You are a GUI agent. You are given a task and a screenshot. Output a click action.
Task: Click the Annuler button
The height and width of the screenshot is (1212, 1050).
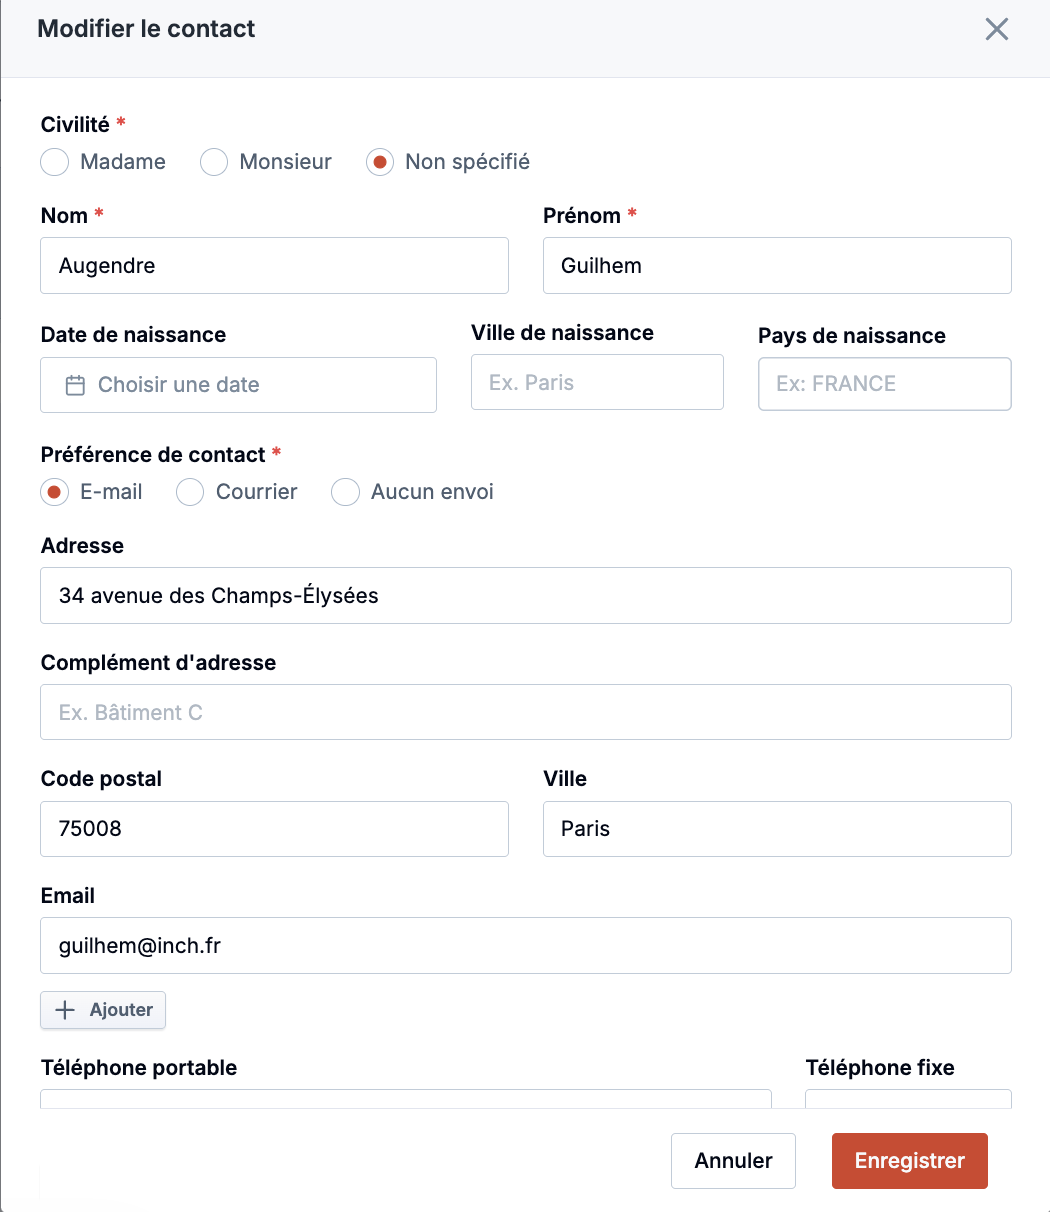[x=733, y=1161]
